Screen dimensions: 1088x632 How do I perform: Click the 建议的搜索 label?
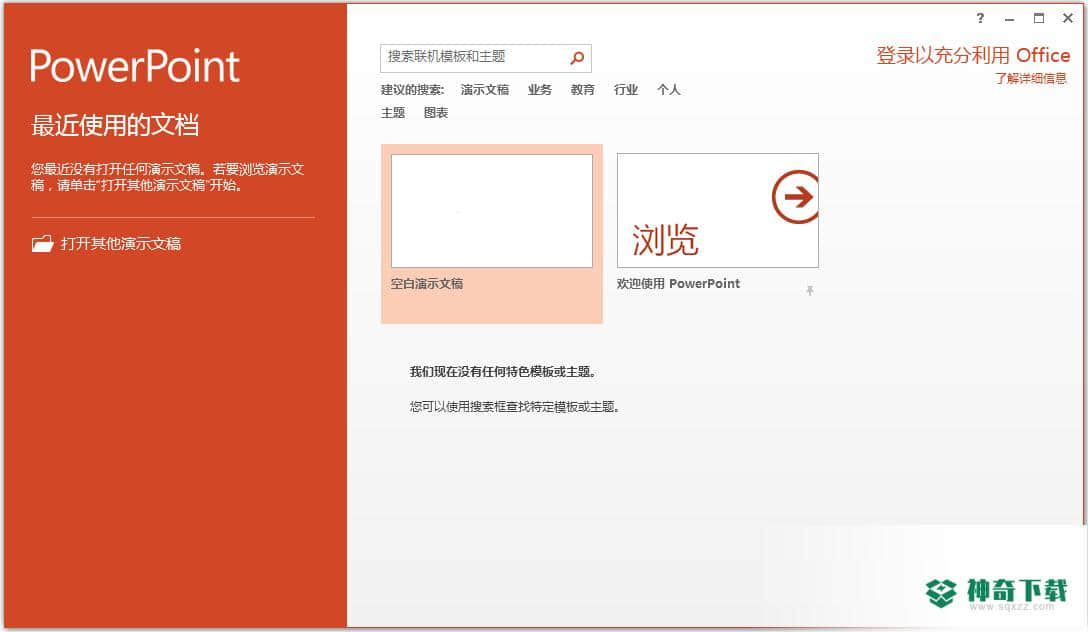pyautogui.click(x=412, y=89)
